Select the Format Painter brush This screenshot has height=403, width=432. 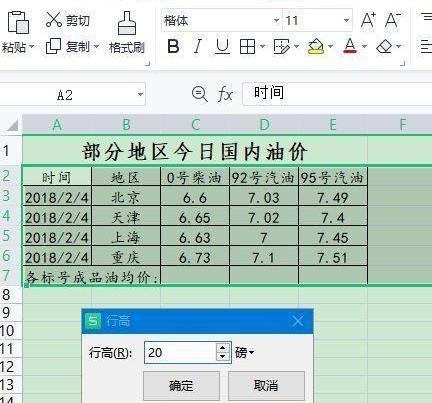coord(127,23)
